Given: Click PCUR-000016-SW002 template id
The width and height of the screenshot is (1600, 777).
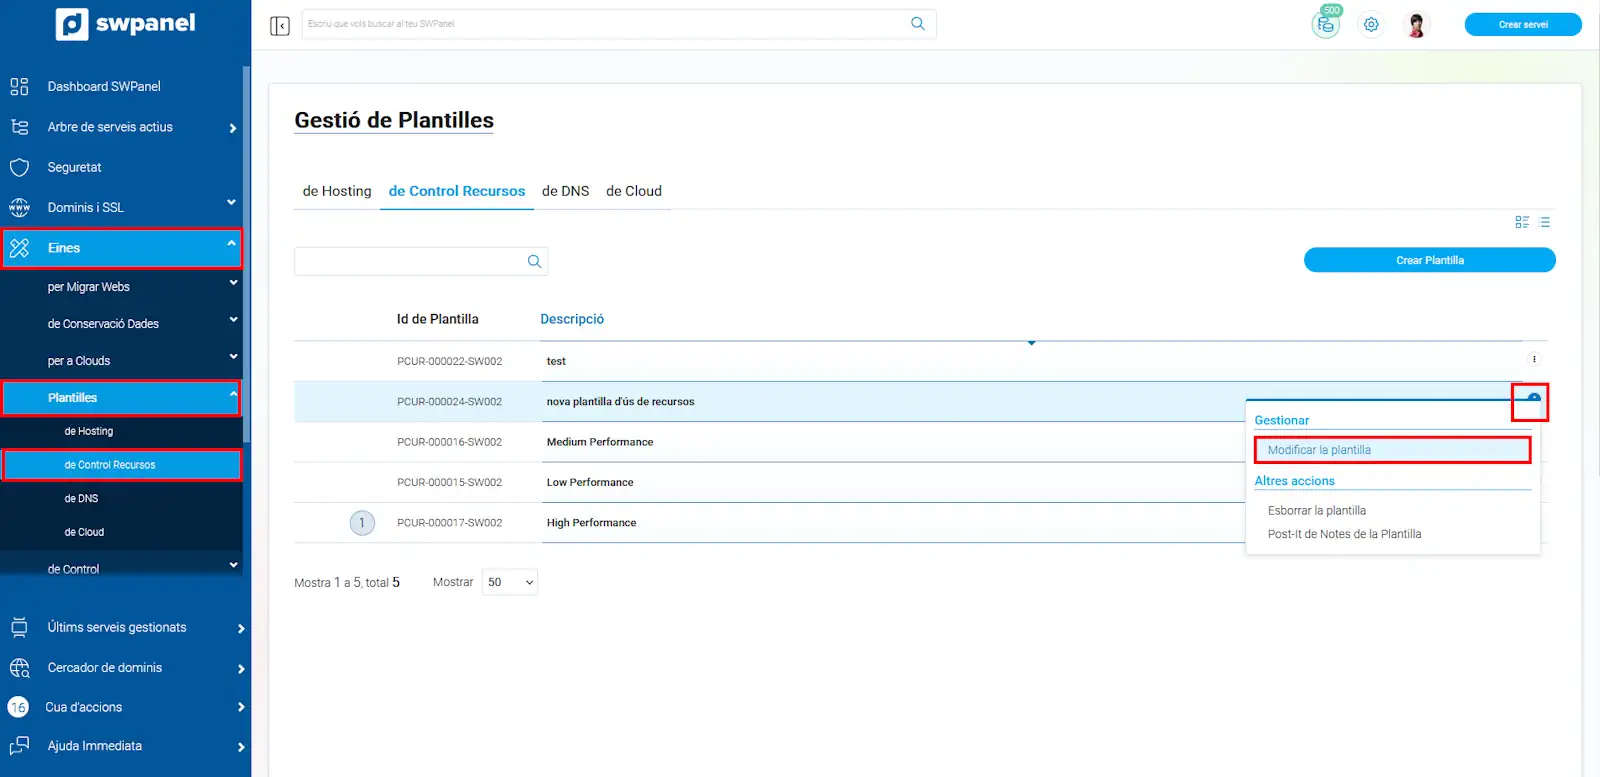Looking at the screenshot, I should click(449, 442).
